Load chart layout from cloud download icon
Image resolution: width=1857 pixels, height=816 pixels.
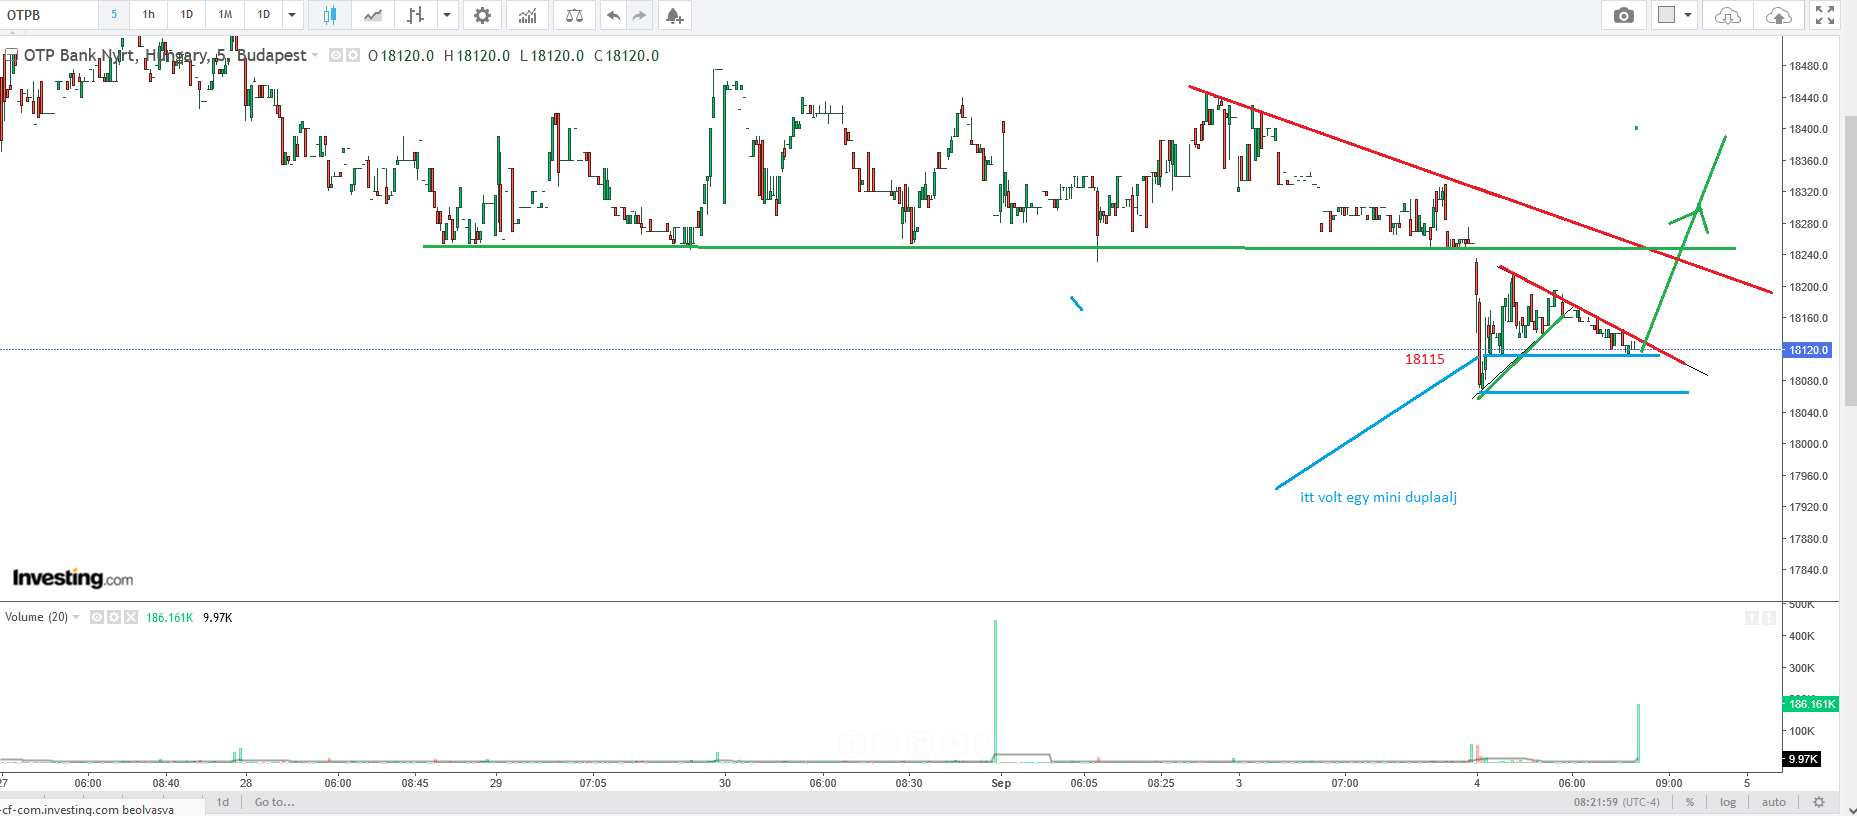click(x=1727, y=15)
